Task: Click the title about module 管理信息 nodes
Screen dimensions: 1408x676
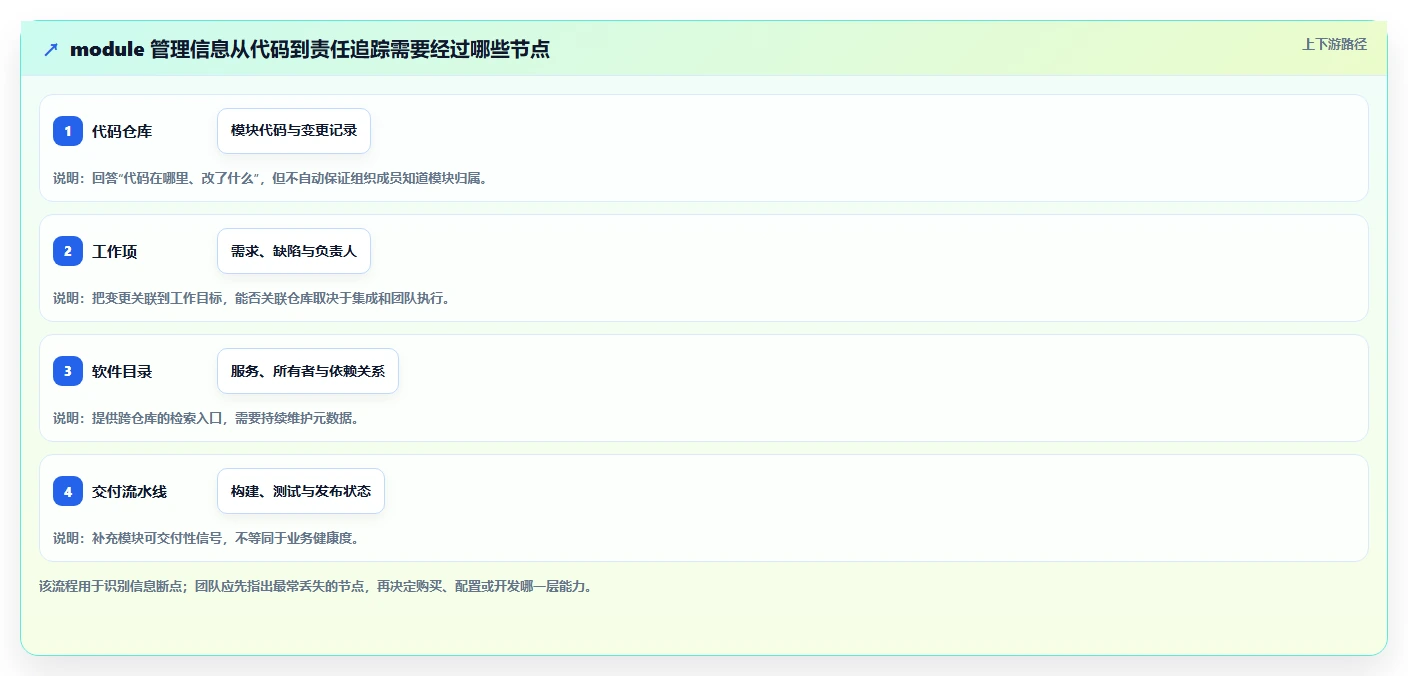Action: click(x=310, y=49)
